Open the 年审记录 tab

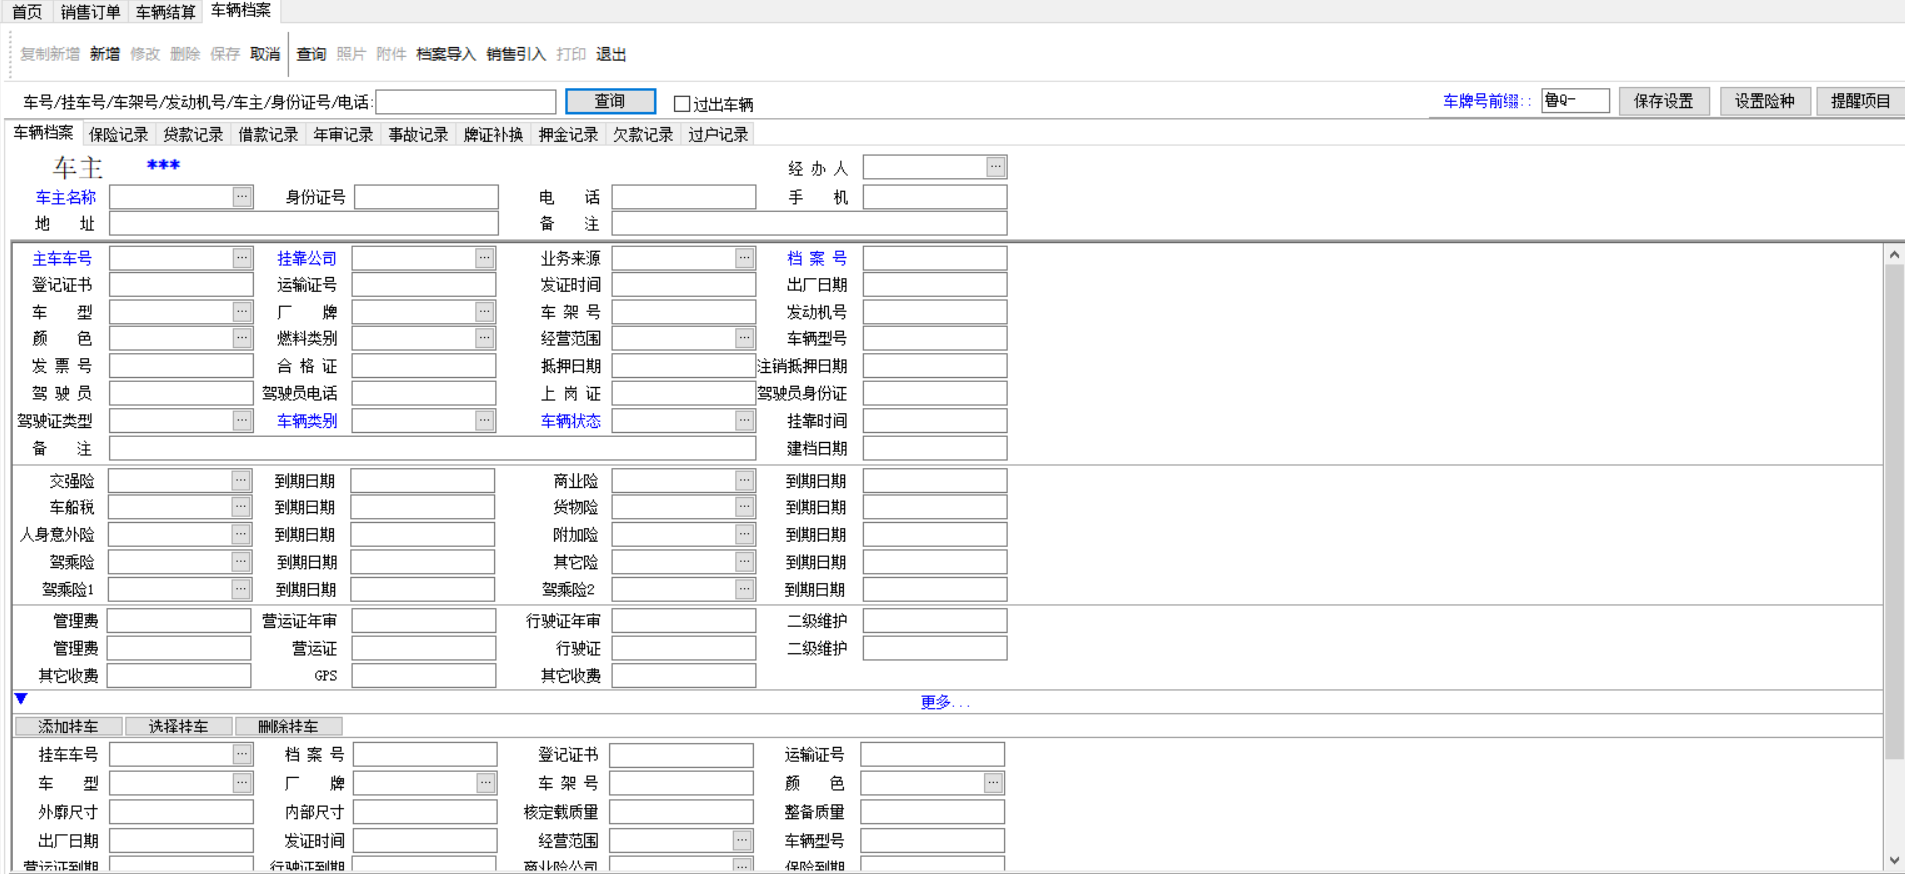tap(343, 134)
